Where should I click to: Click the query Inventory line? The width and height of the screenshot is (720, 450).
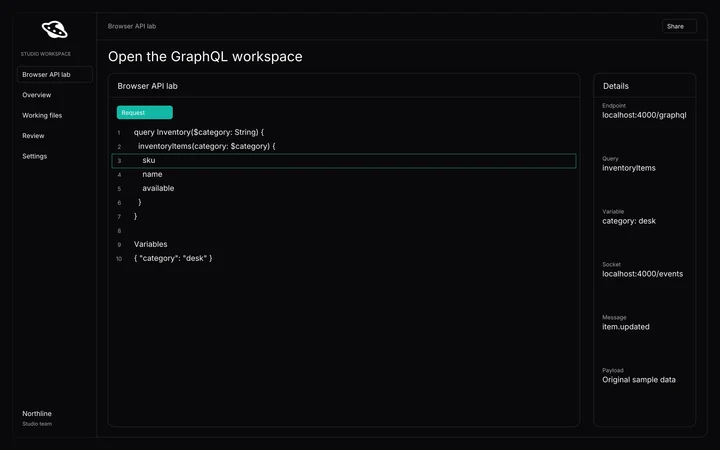199,132
